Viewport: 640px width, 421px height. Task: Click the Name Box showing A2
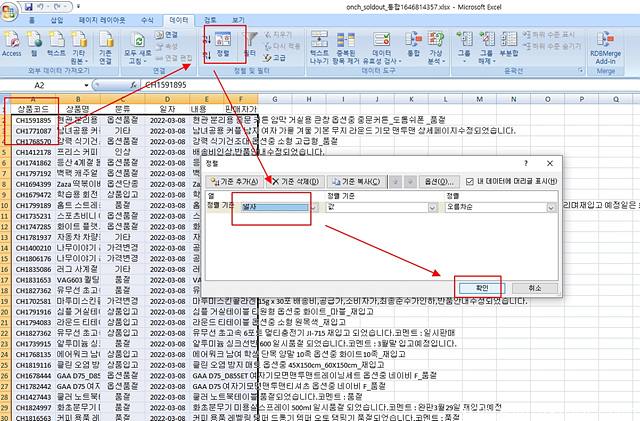[x=41, y=85]
